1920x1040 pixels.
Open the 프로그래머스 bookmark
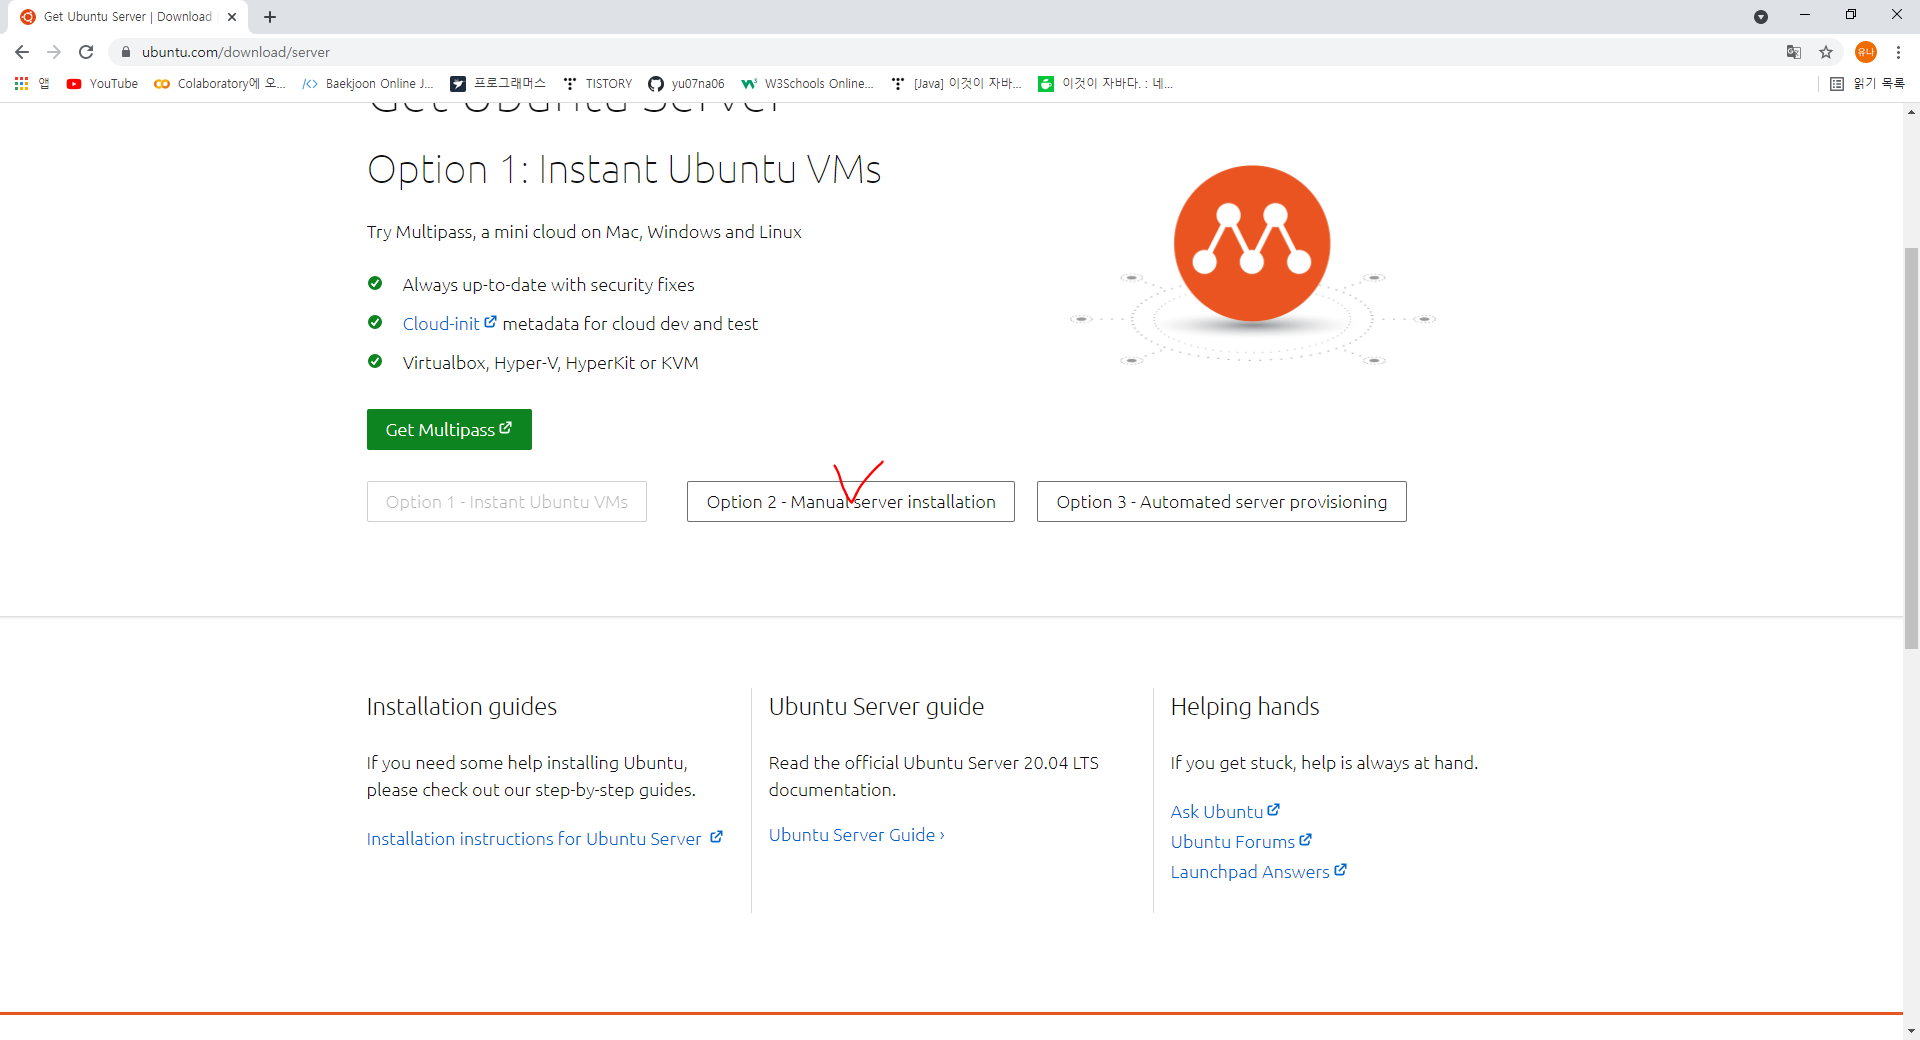pos(498,84)
